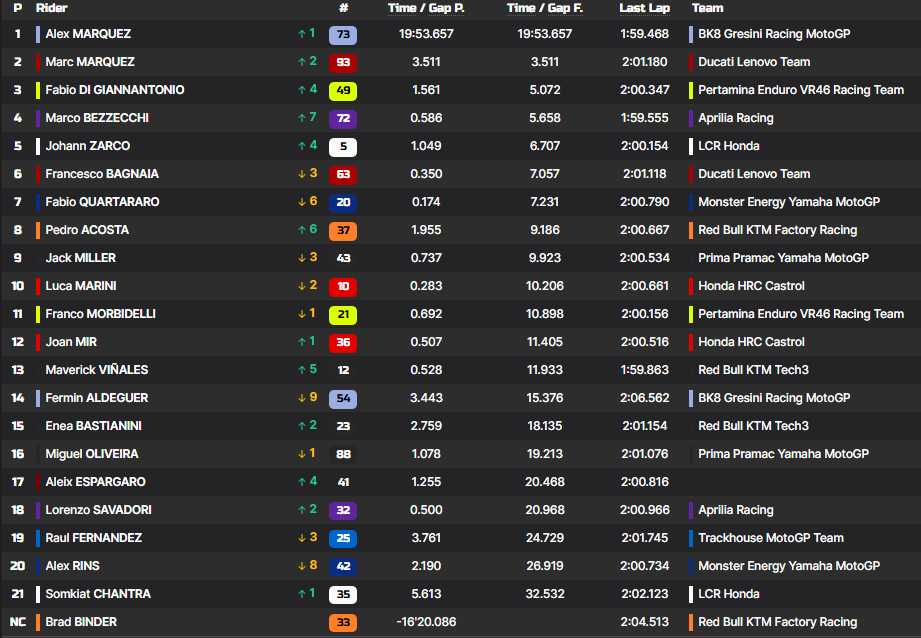The image size is (921, 638).
Task: Click green up arrow beside Bezzecchi
Action: coord(301,118)
